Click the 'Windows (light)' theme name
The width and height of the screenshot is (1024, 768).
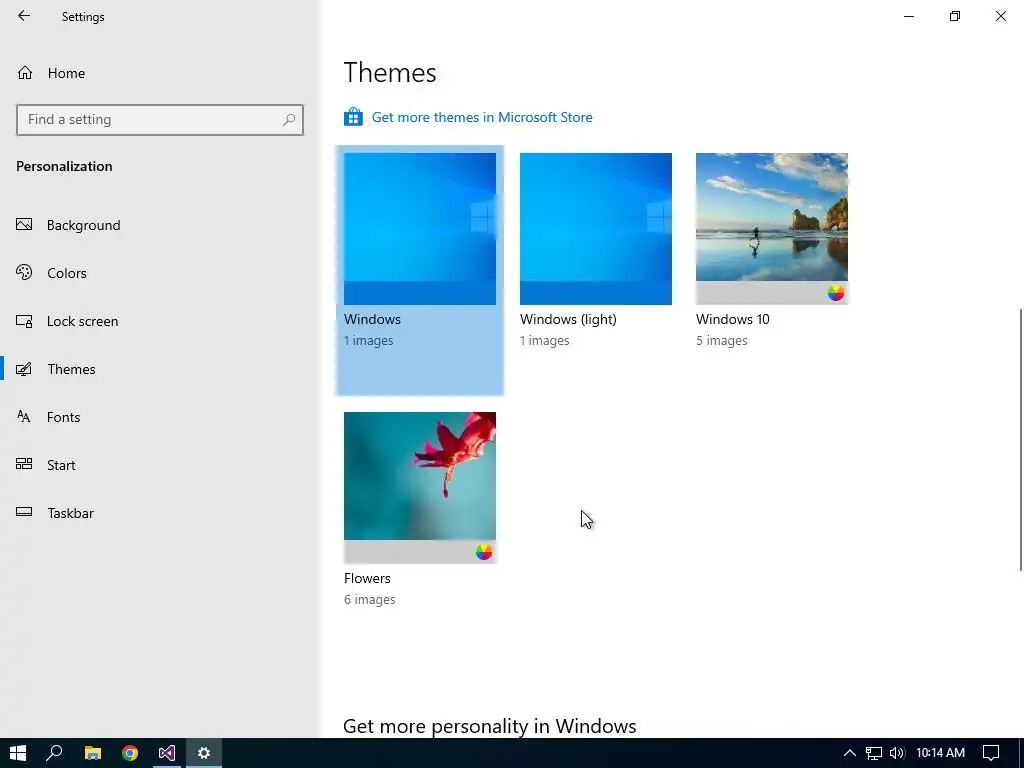[568, 319]
